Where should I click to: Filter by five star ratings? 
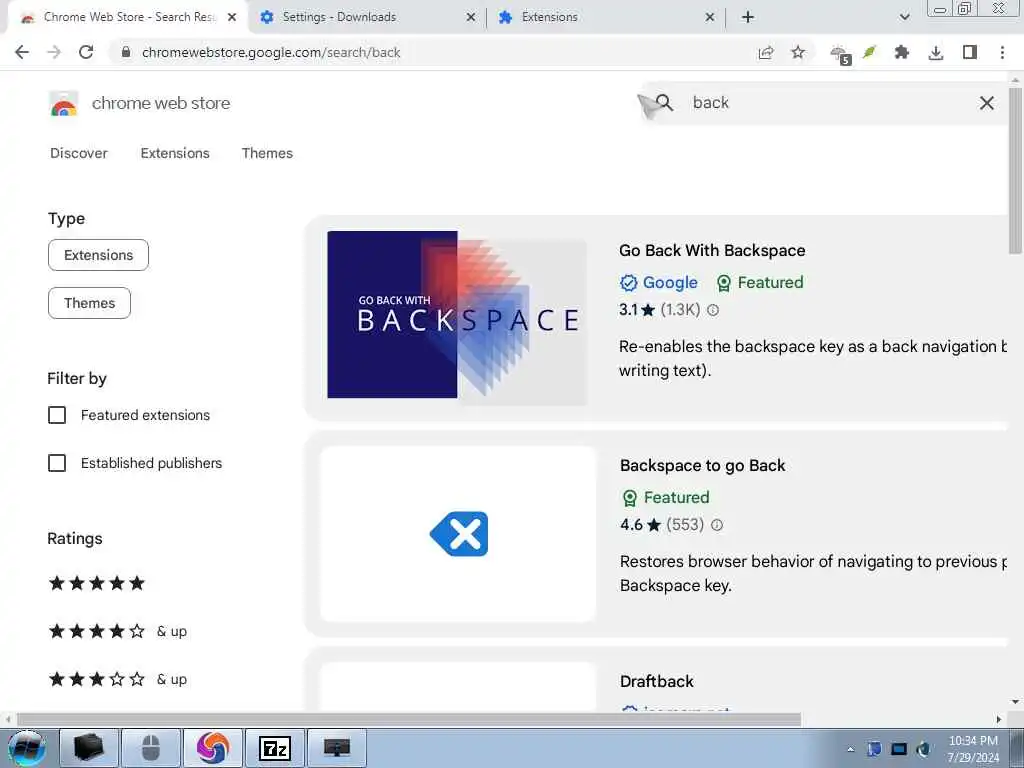[x=97, y=583]
